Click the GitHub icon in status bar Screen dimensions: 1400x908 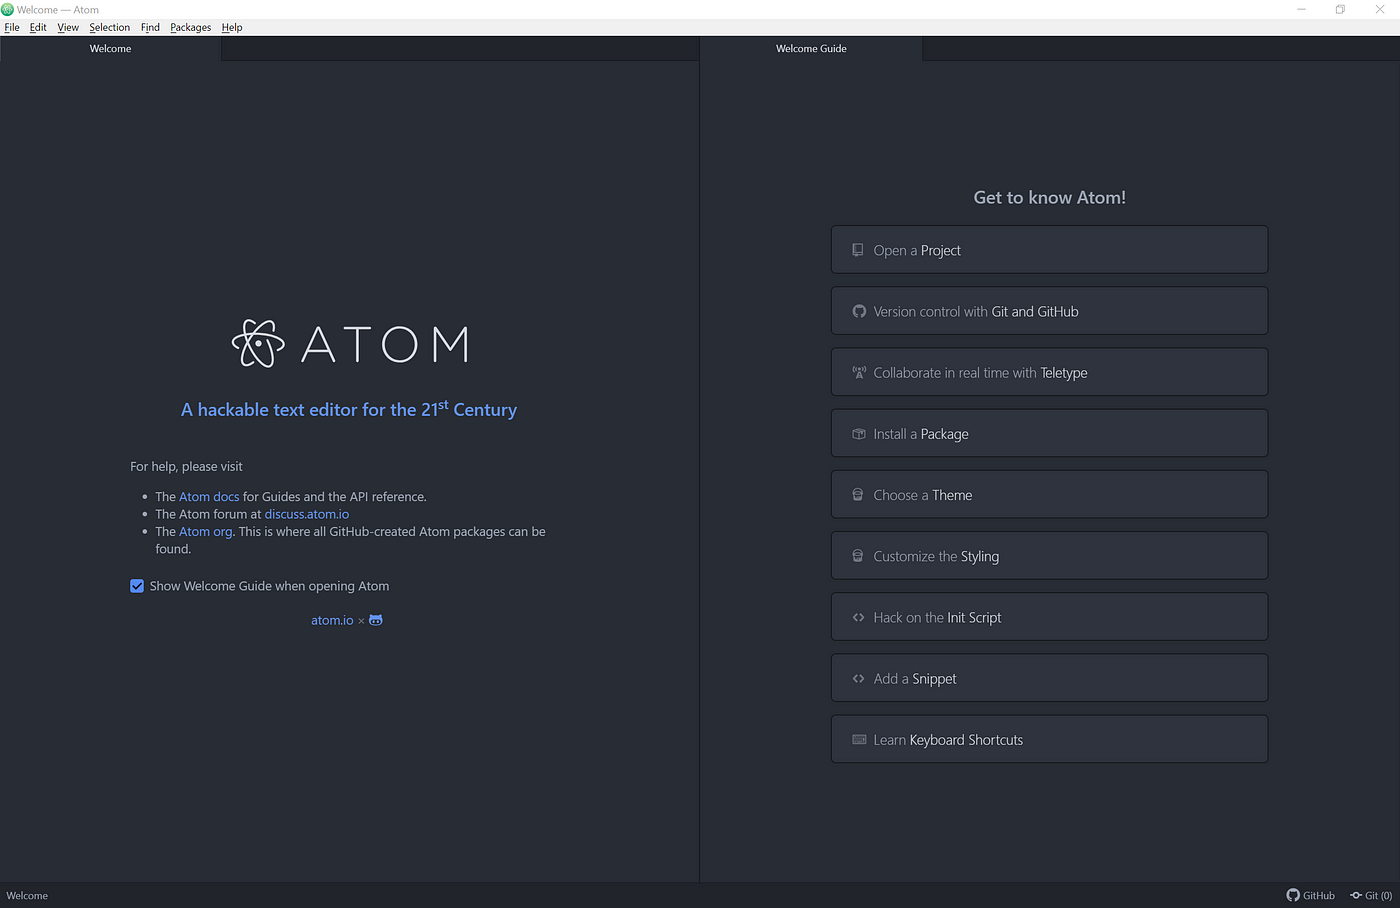1293,895
